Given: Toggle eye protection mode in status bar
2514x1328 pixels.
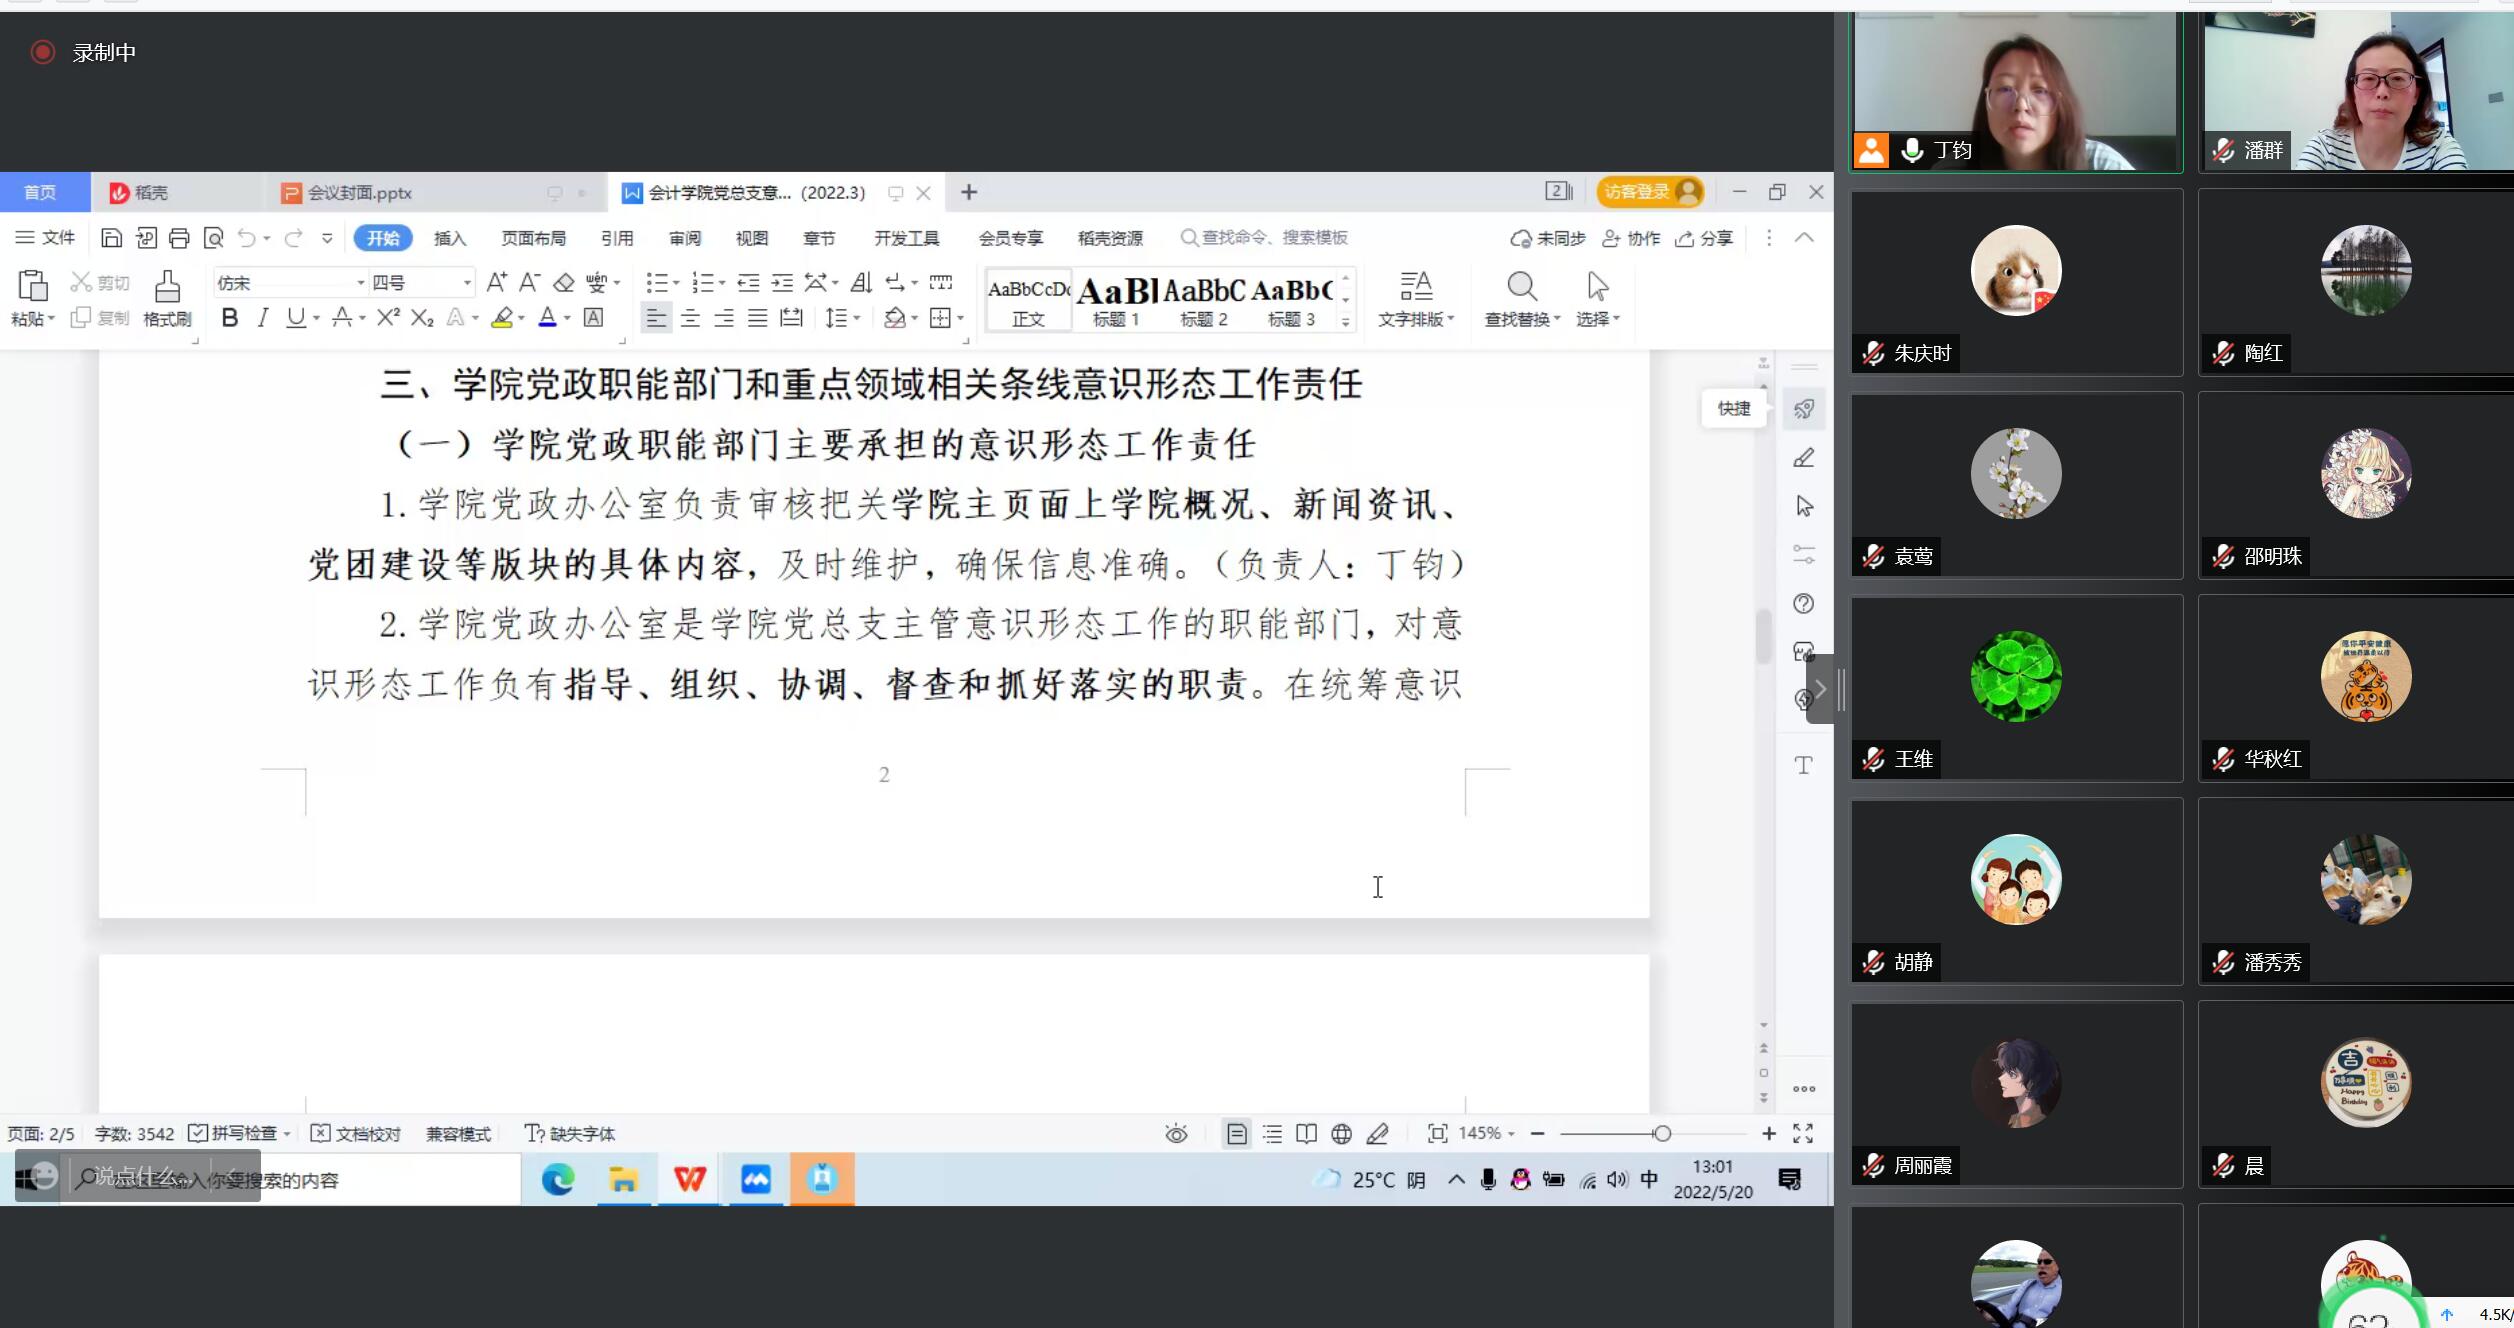Looking at the screenshot, I should (1176, 1133).
